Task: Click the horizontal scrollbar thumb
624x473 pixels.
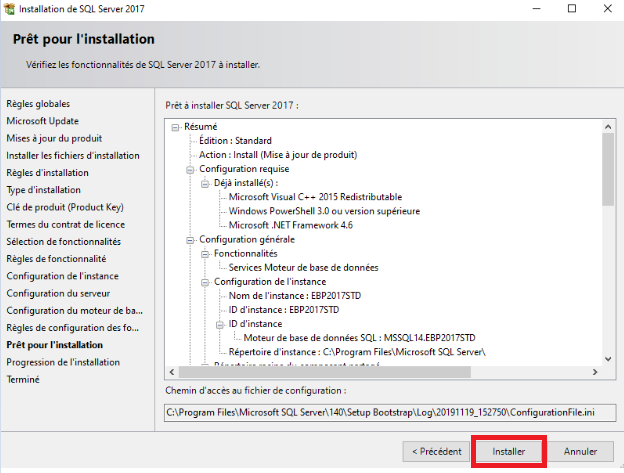Action: 325,372
